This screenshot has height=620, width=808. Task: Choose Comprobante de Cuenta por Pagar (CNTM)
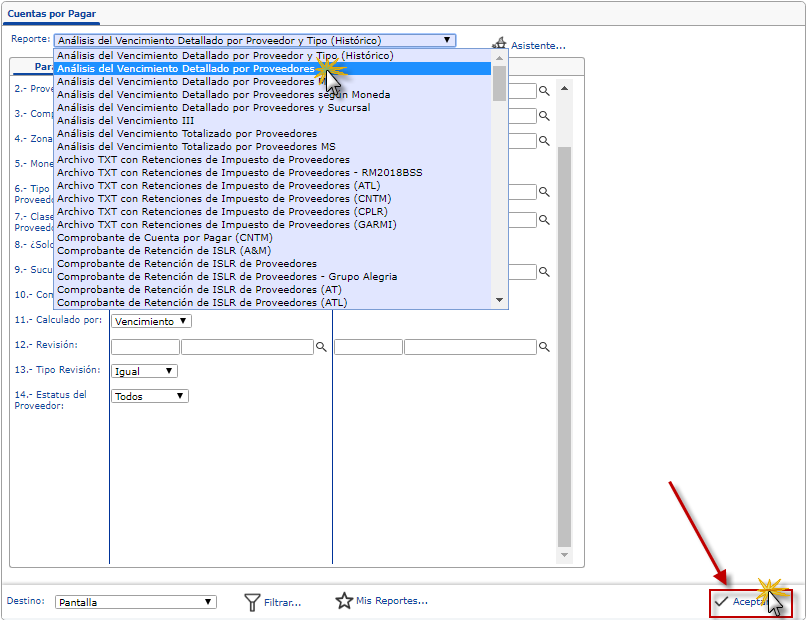click(x=164, y=238)
